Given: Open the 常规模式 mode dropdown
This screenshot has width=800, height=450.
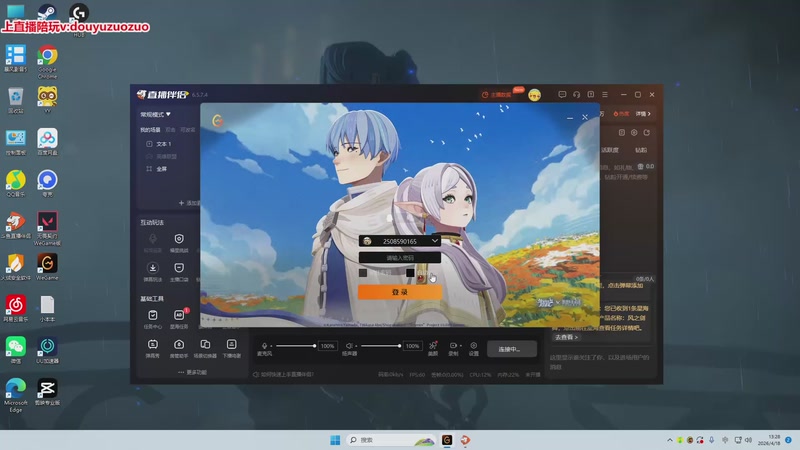Looking at the screenshot, I should pyautogui.click(x=155, y=114).
